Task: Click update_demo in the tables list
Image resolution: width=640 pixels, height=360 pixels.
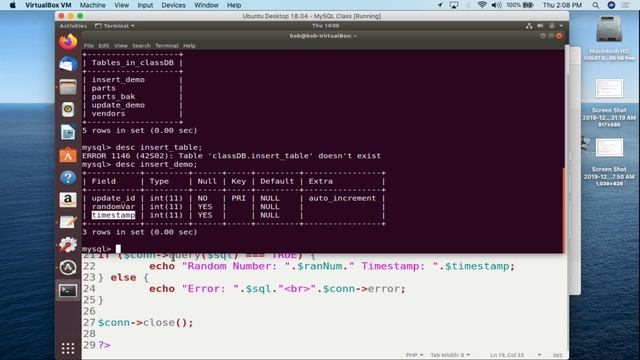Action: [118, 105]
